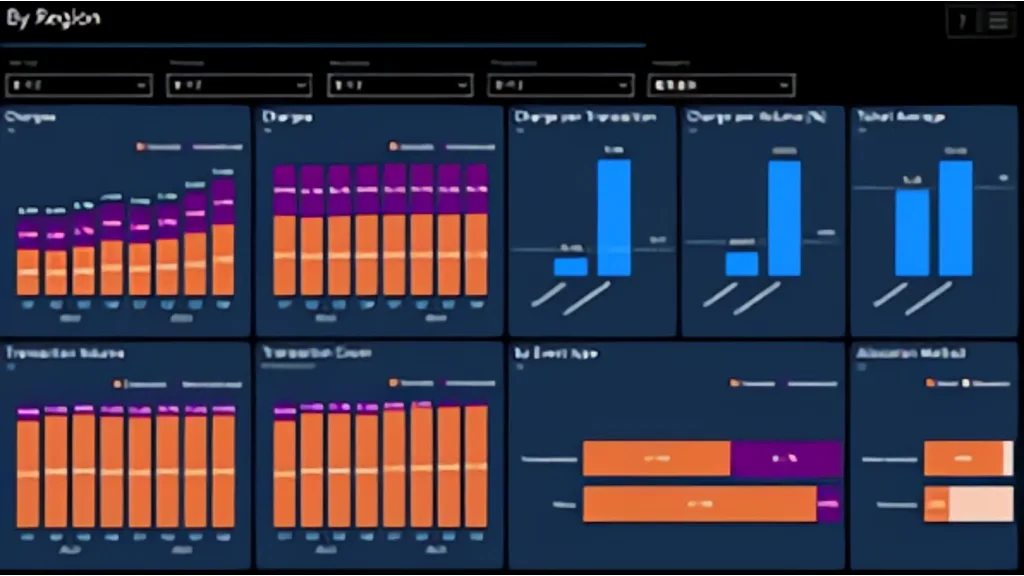The width and height of the screenshot is (1024, 576).
Task: Open the third filter dropdown
Action: click(x=399, y=86)
